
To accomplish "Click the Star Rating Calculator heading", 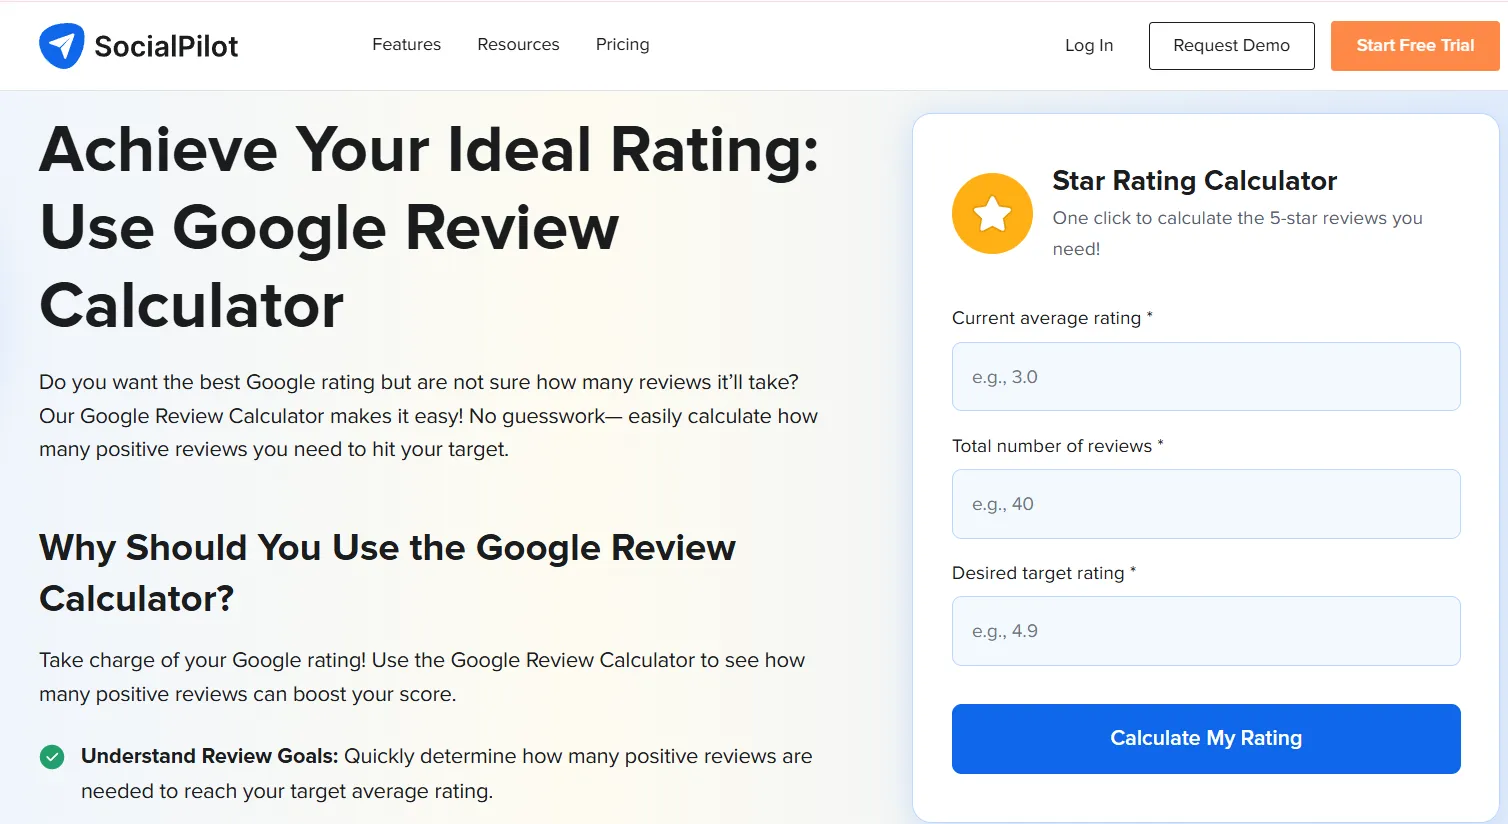I will pyautogui.click(x=1194, y=181).
